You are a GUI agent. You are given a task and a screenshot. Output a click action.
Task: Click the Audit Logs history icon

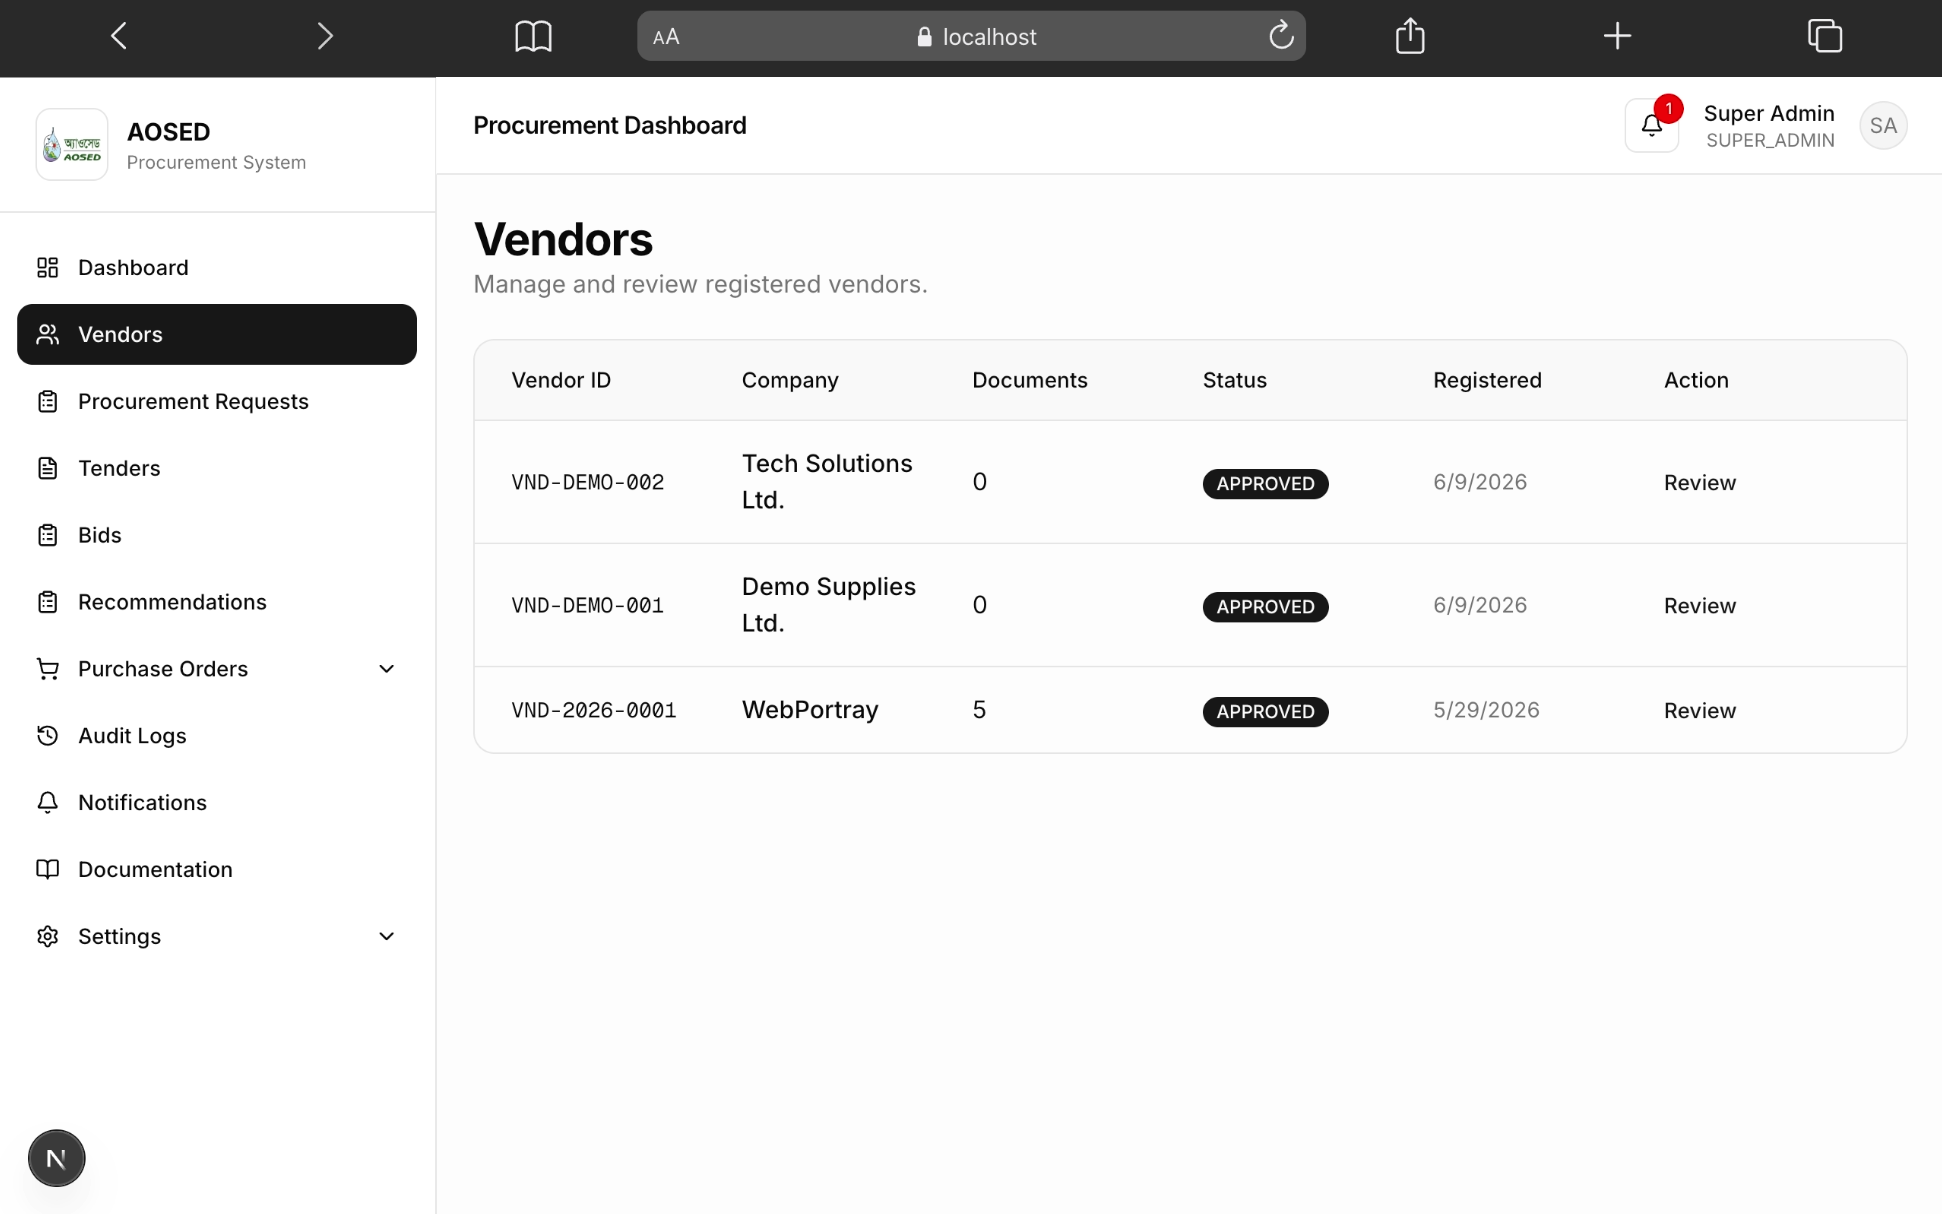(x=47, y=736)
